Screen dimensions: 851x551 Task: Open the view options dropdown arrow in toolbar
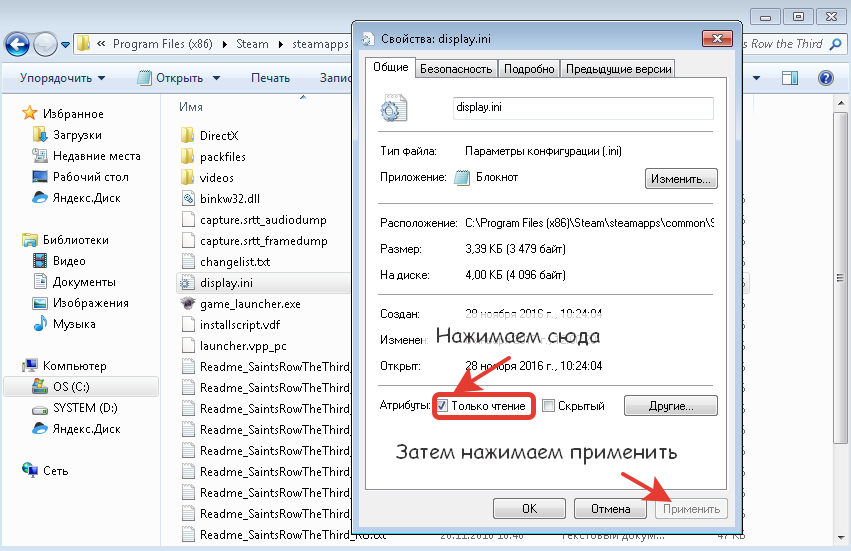[756, 78]
